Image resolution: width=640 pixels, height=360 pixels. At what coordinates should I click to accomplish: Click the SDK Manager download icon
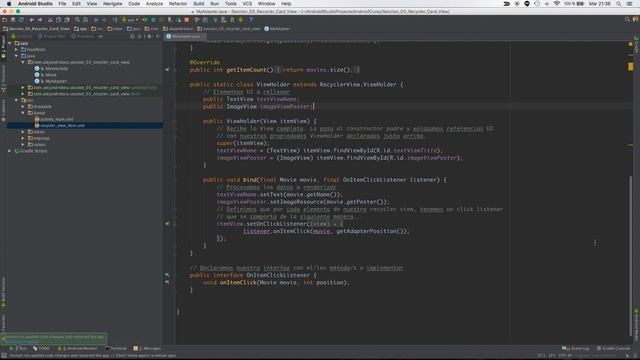241,20
